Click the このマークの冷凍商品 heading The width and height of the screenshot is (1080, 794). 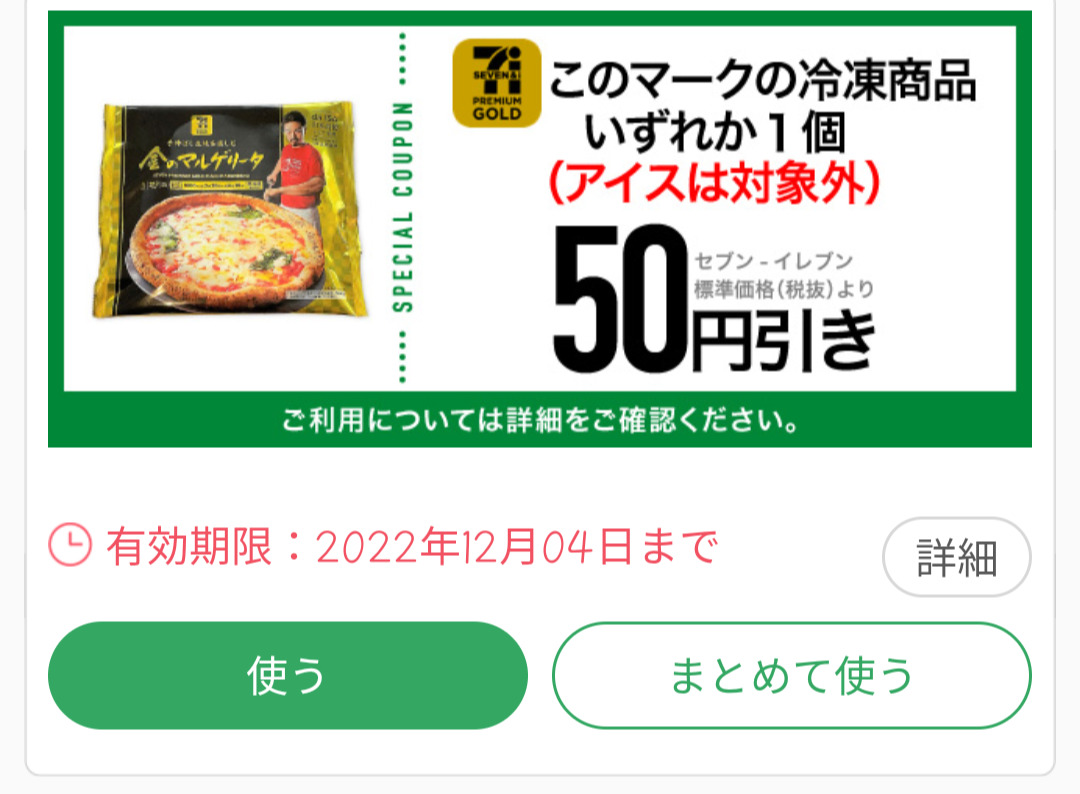(x=762, y=79)
